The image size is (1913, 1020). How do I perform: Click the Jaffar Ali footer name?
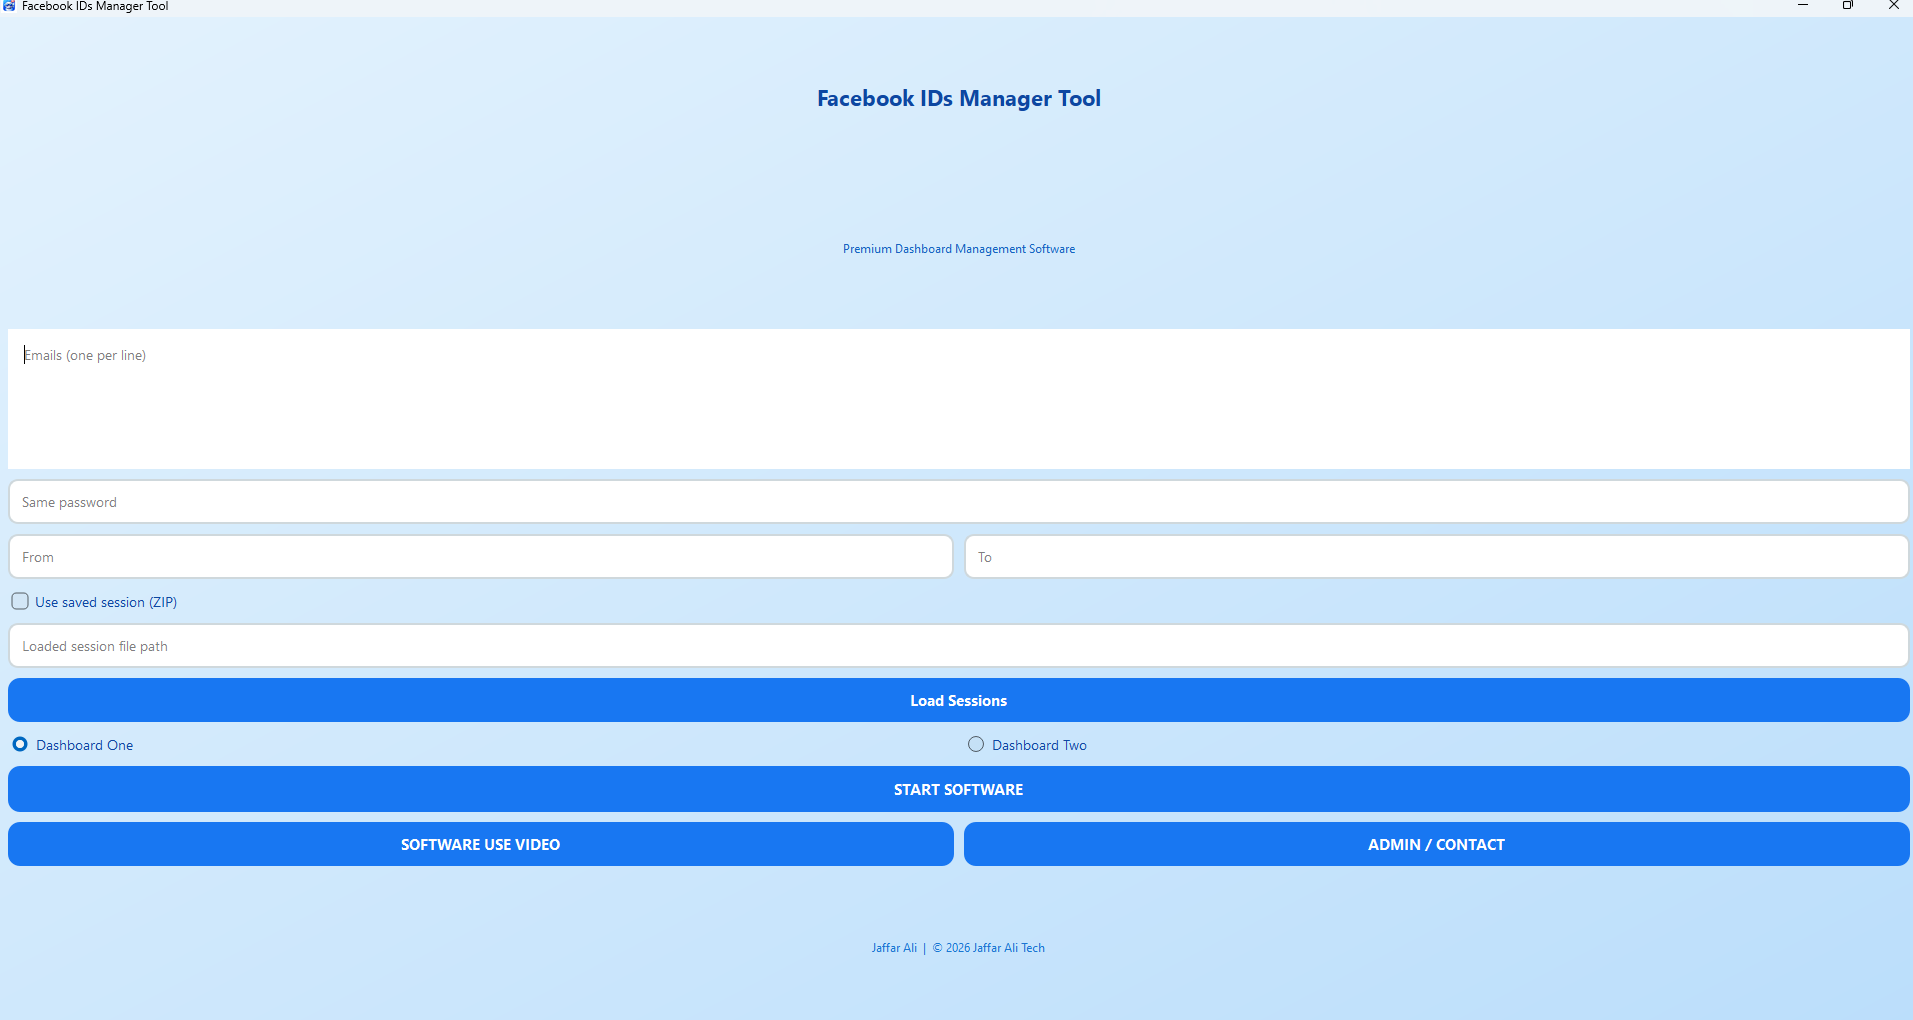pos(894,948)
